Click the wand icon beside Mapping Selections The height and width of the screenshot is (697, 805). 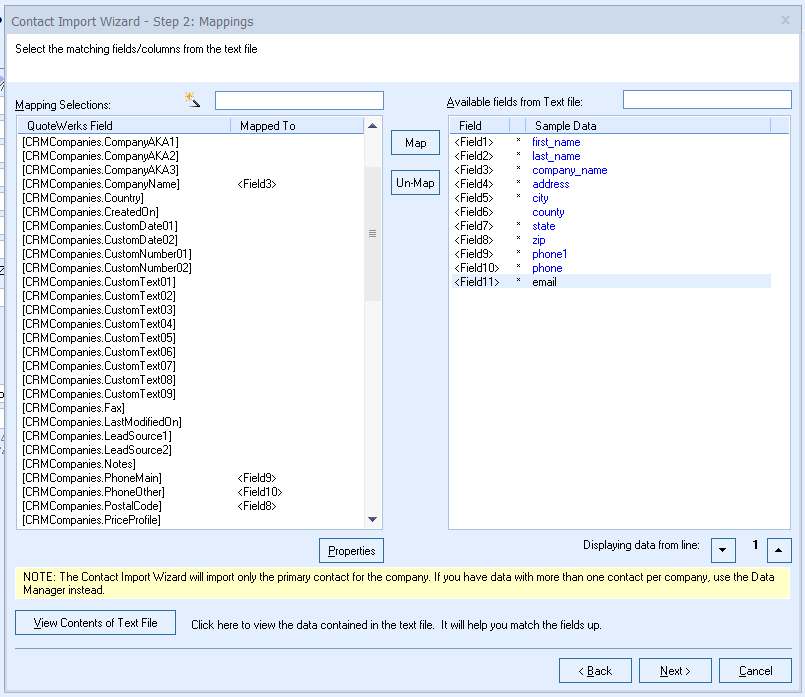coord(193,100)
